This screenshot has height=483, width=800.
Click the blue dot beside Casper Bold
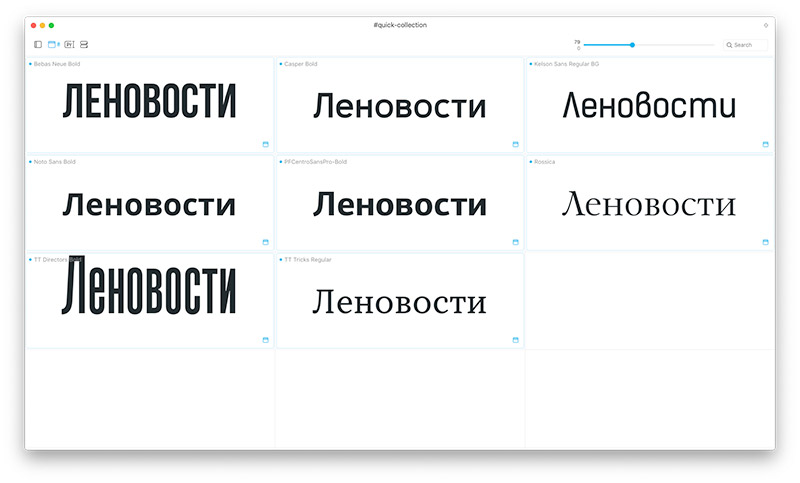pos(281,64)
